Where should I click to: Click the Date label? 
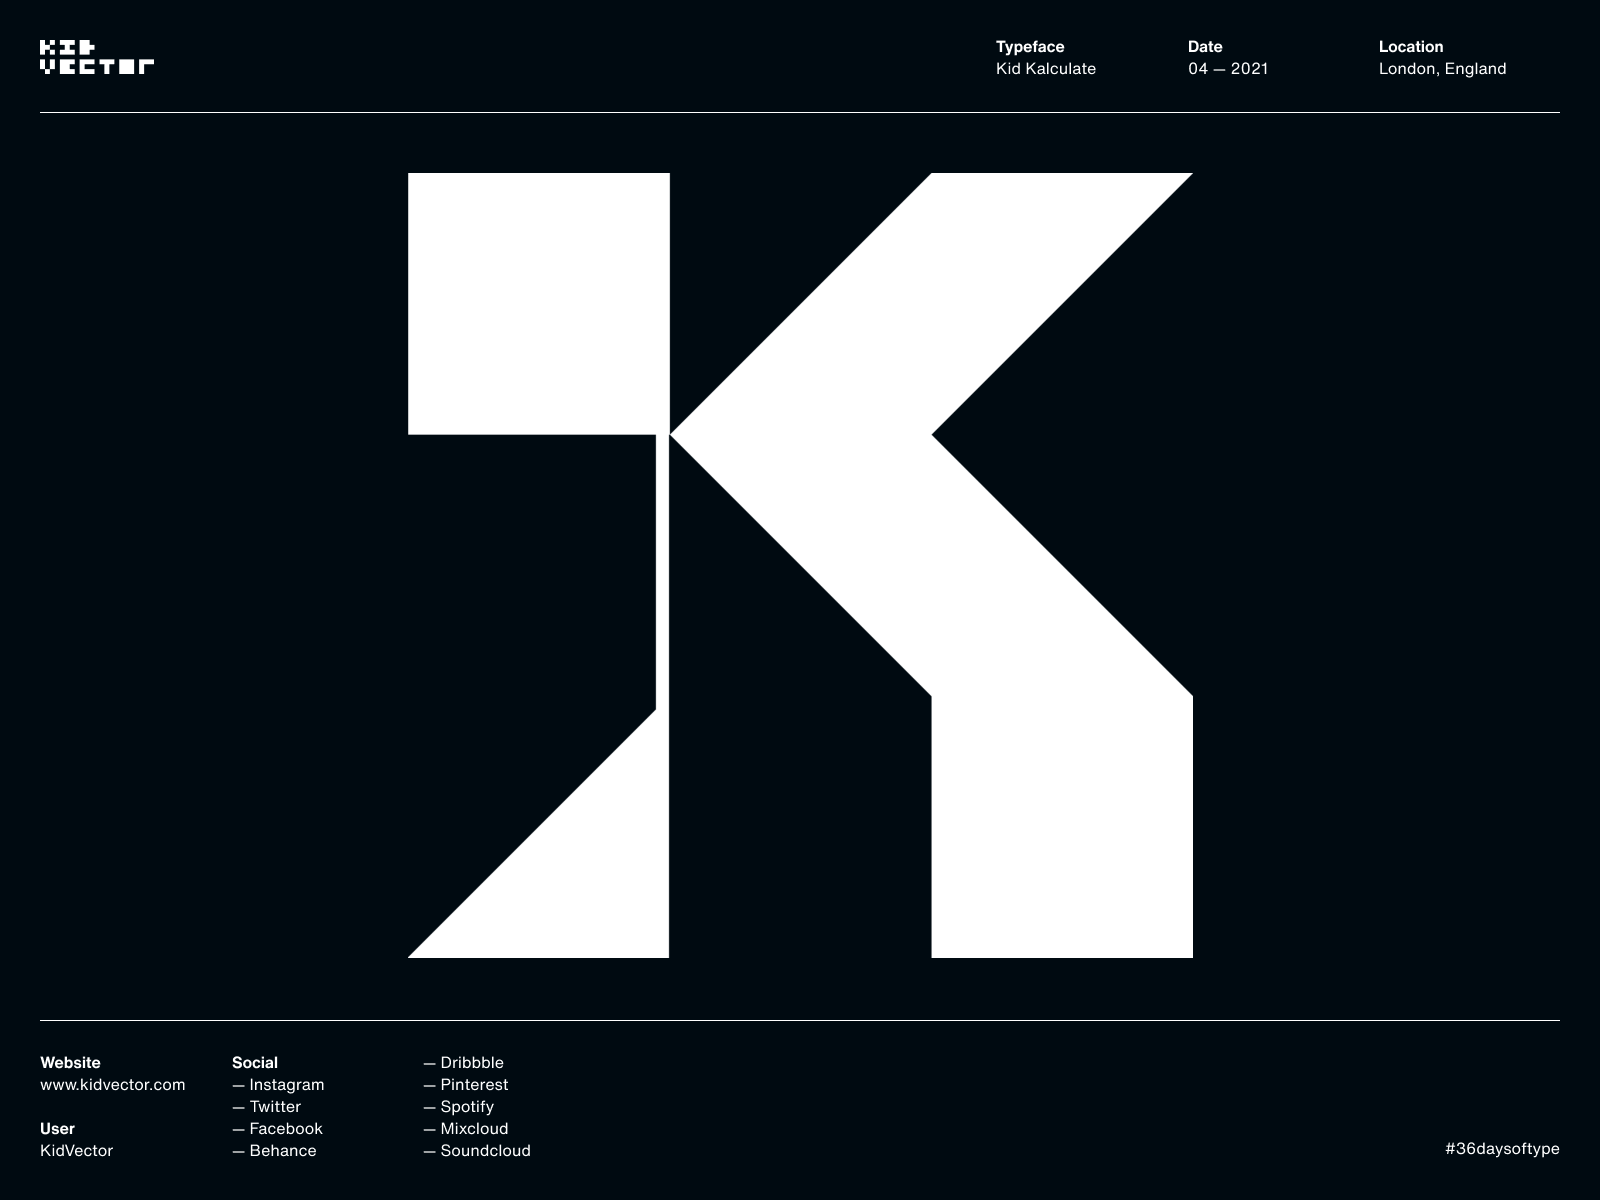tap(1204, 46)
